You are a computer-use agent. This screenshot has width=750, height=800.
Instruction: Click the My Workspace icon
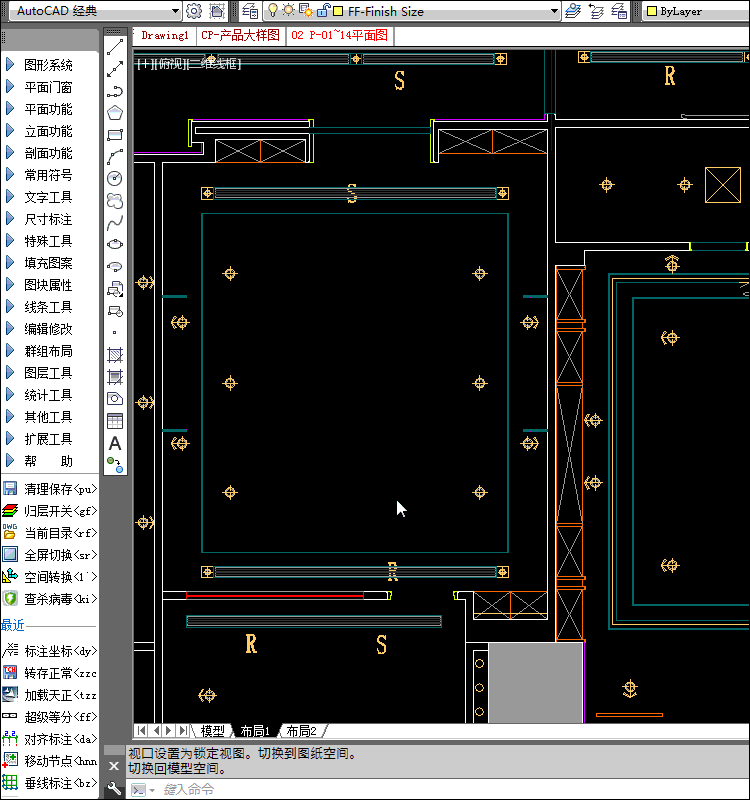pos(217,11)
